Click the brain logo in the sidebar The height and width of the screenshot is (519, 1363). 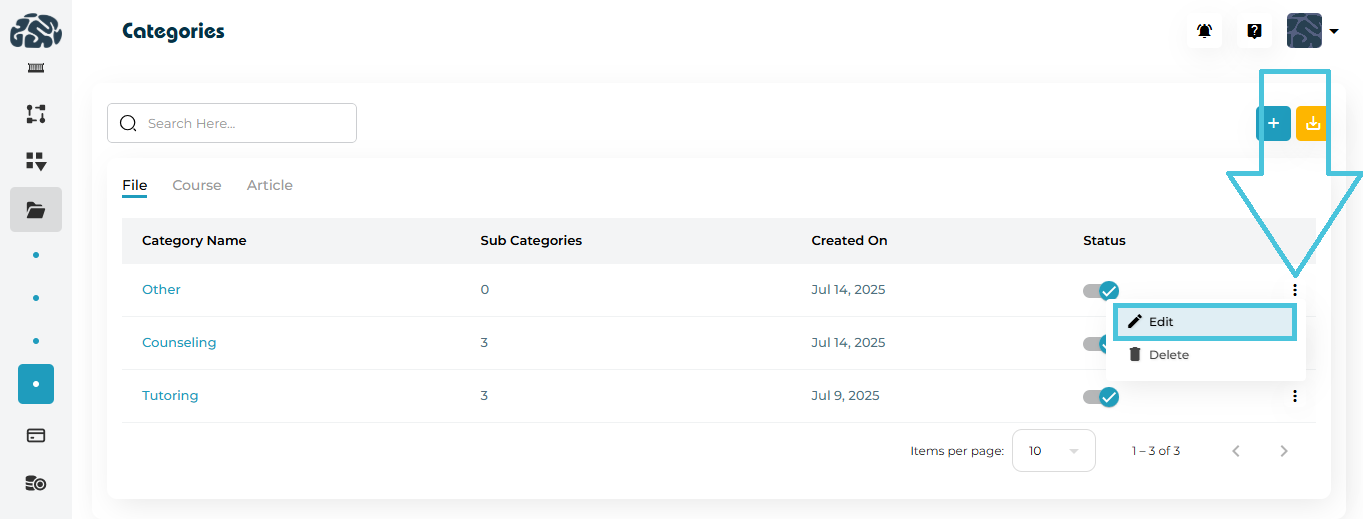36,32
